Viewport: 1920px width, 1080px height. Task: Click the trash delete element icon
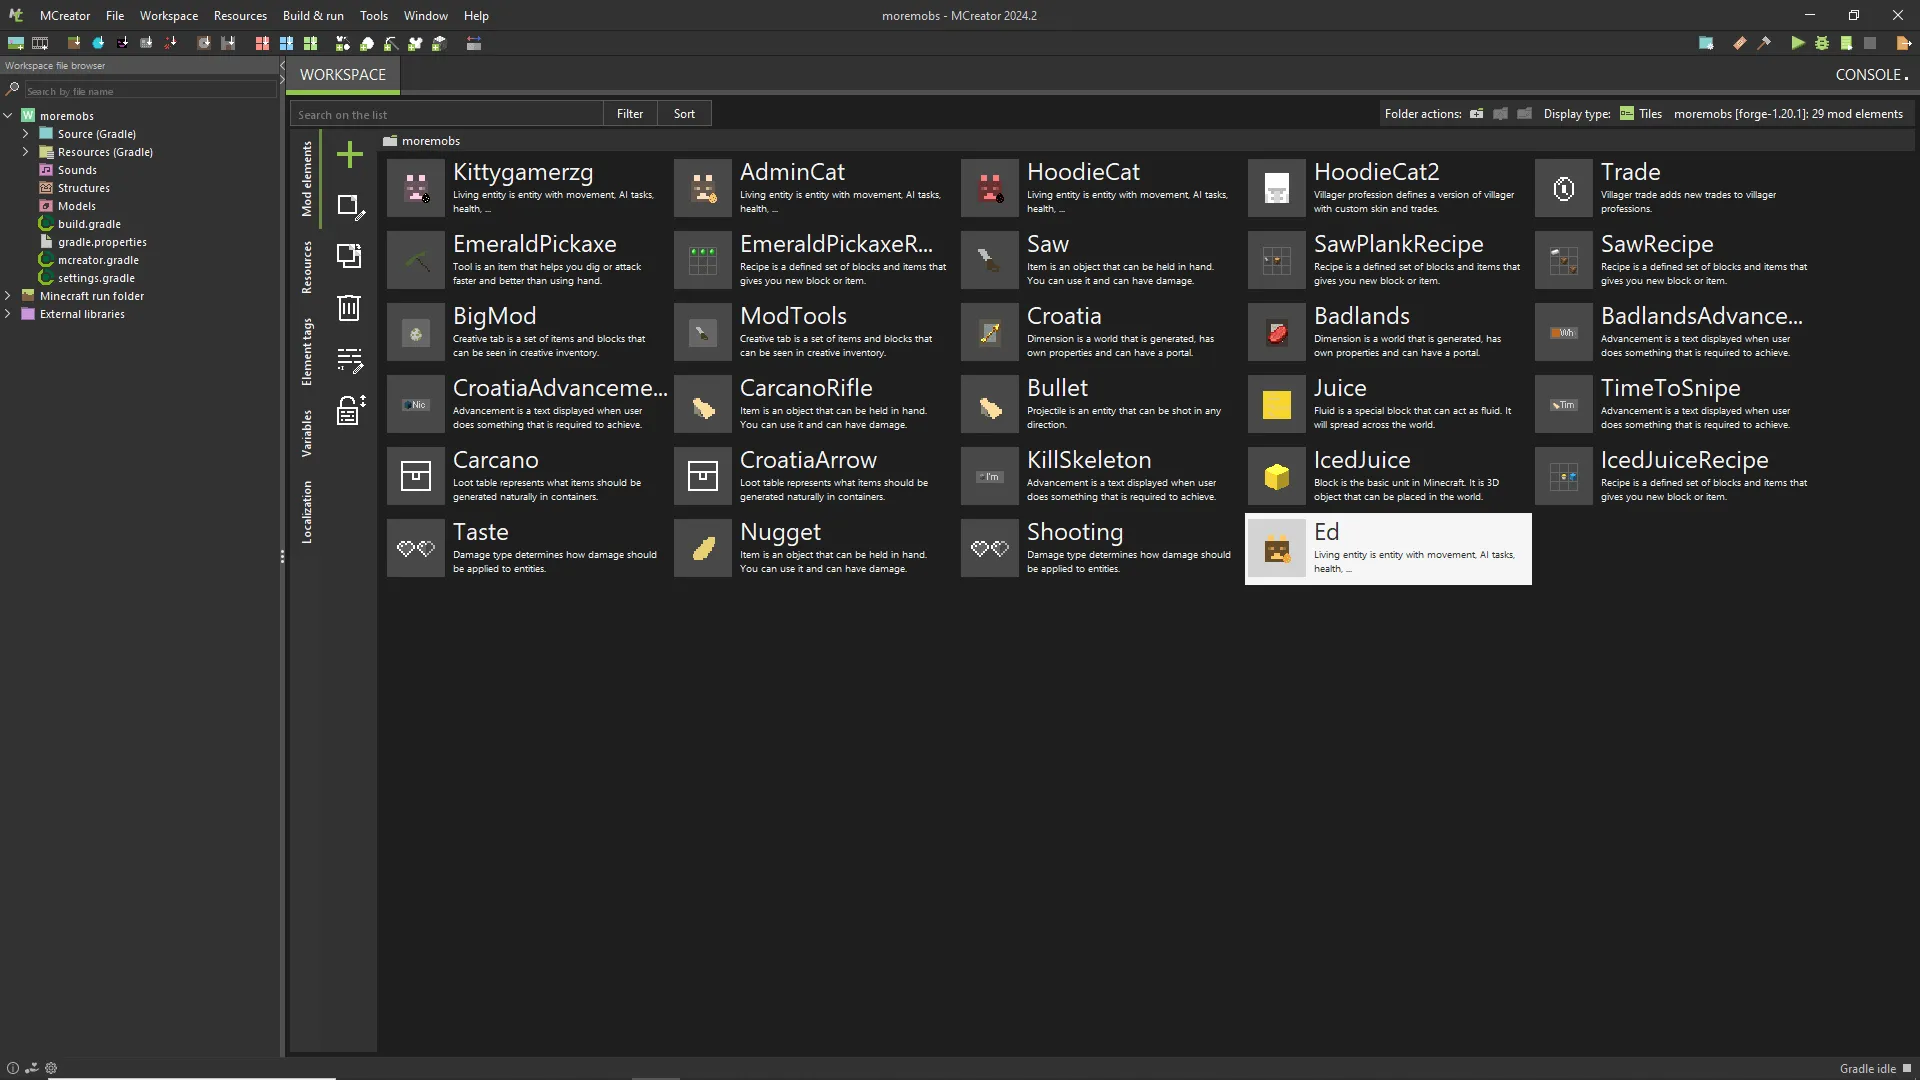pos(349,307)
